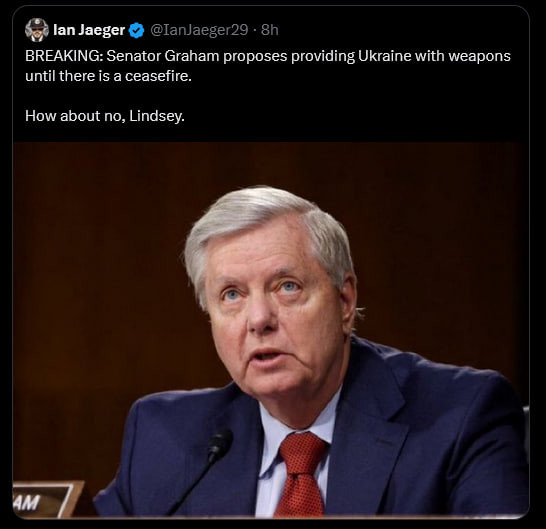Click the nameplate reading AM in photo
The height and width of the screenshot is (529, 546).
click(x=44, y=500)
